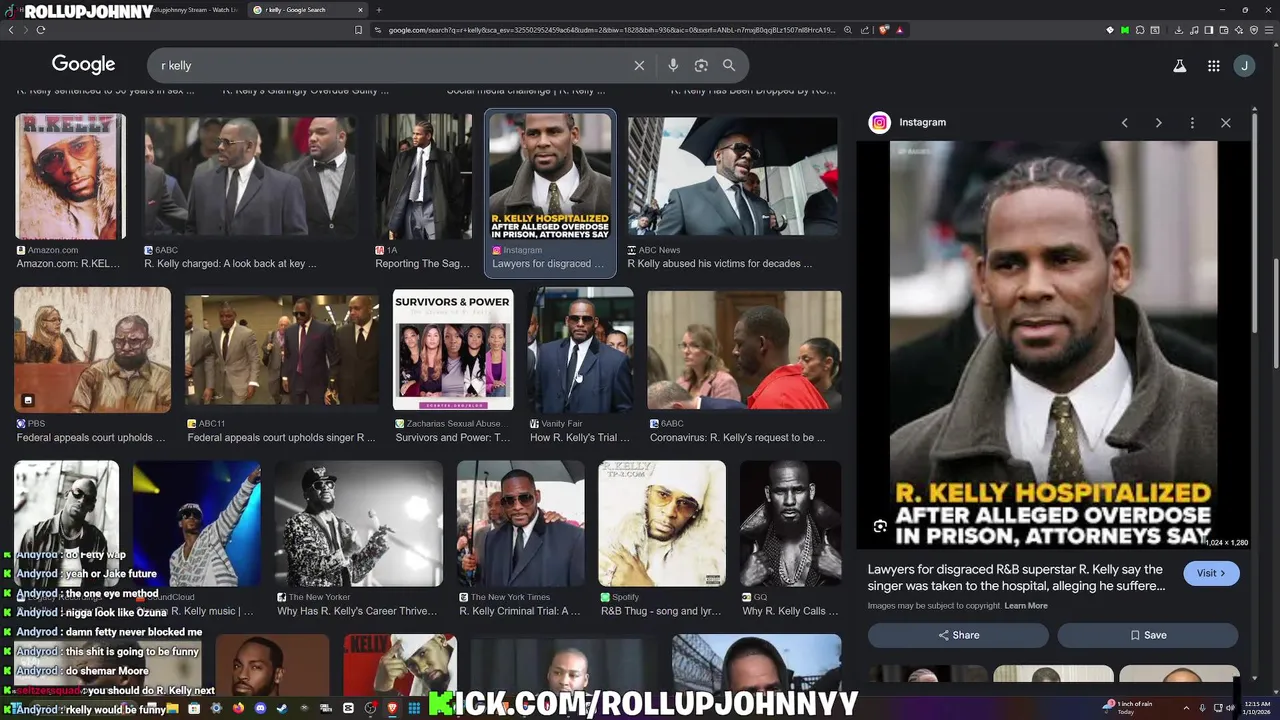Switch to the r kelly Google Search tab

click(x=307, y=10)
